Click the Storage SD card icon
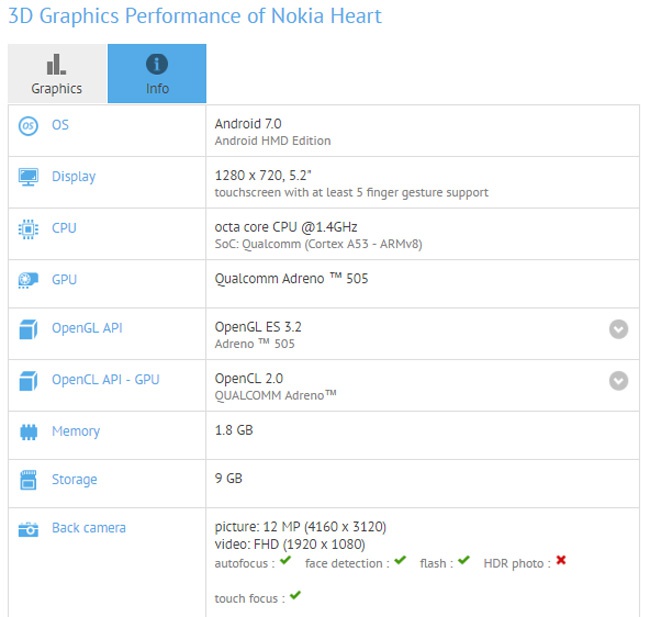Image resolution: width=650 pixels, height=617 pixels. 28,480
